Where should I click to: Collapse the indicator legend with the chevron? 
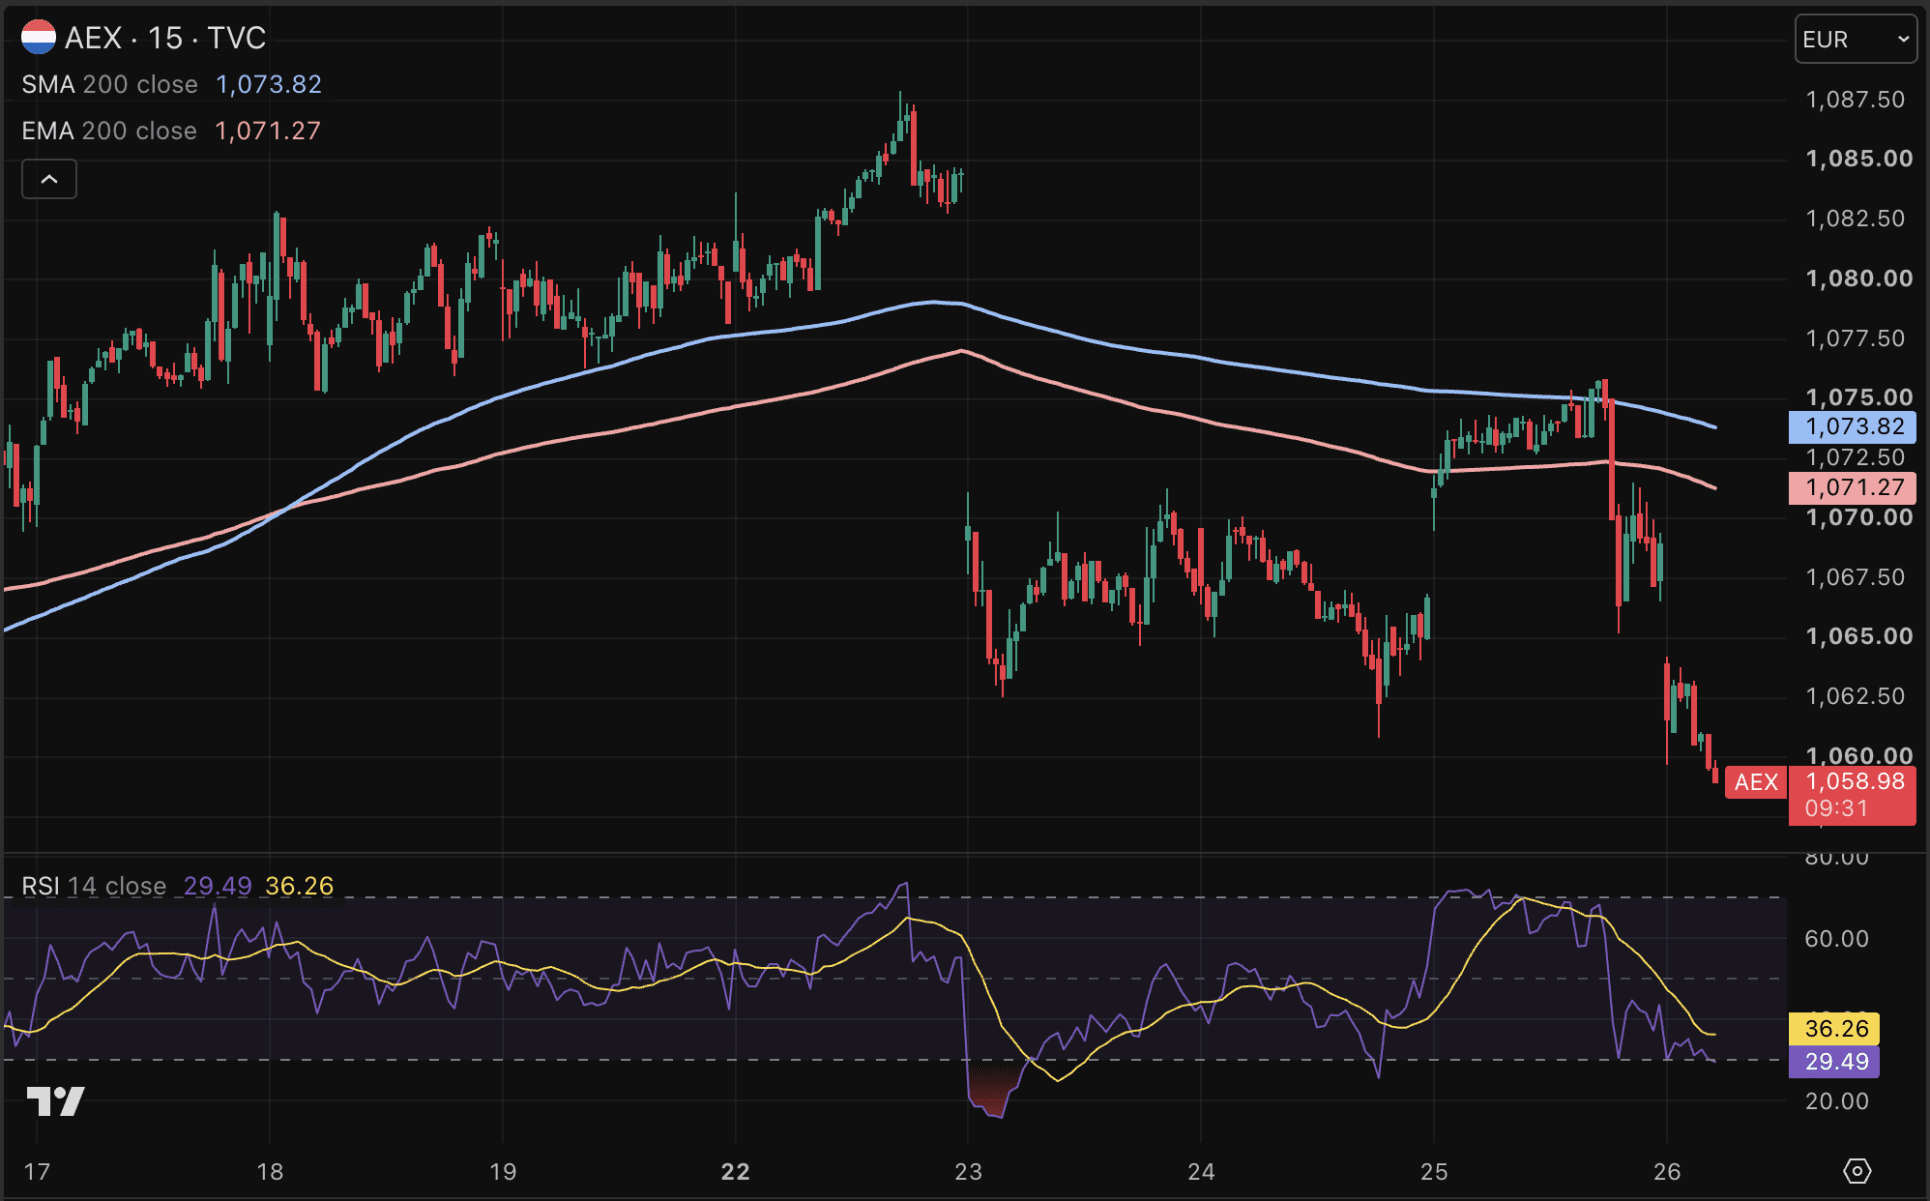pyautogui.click(x=49, y=179)
